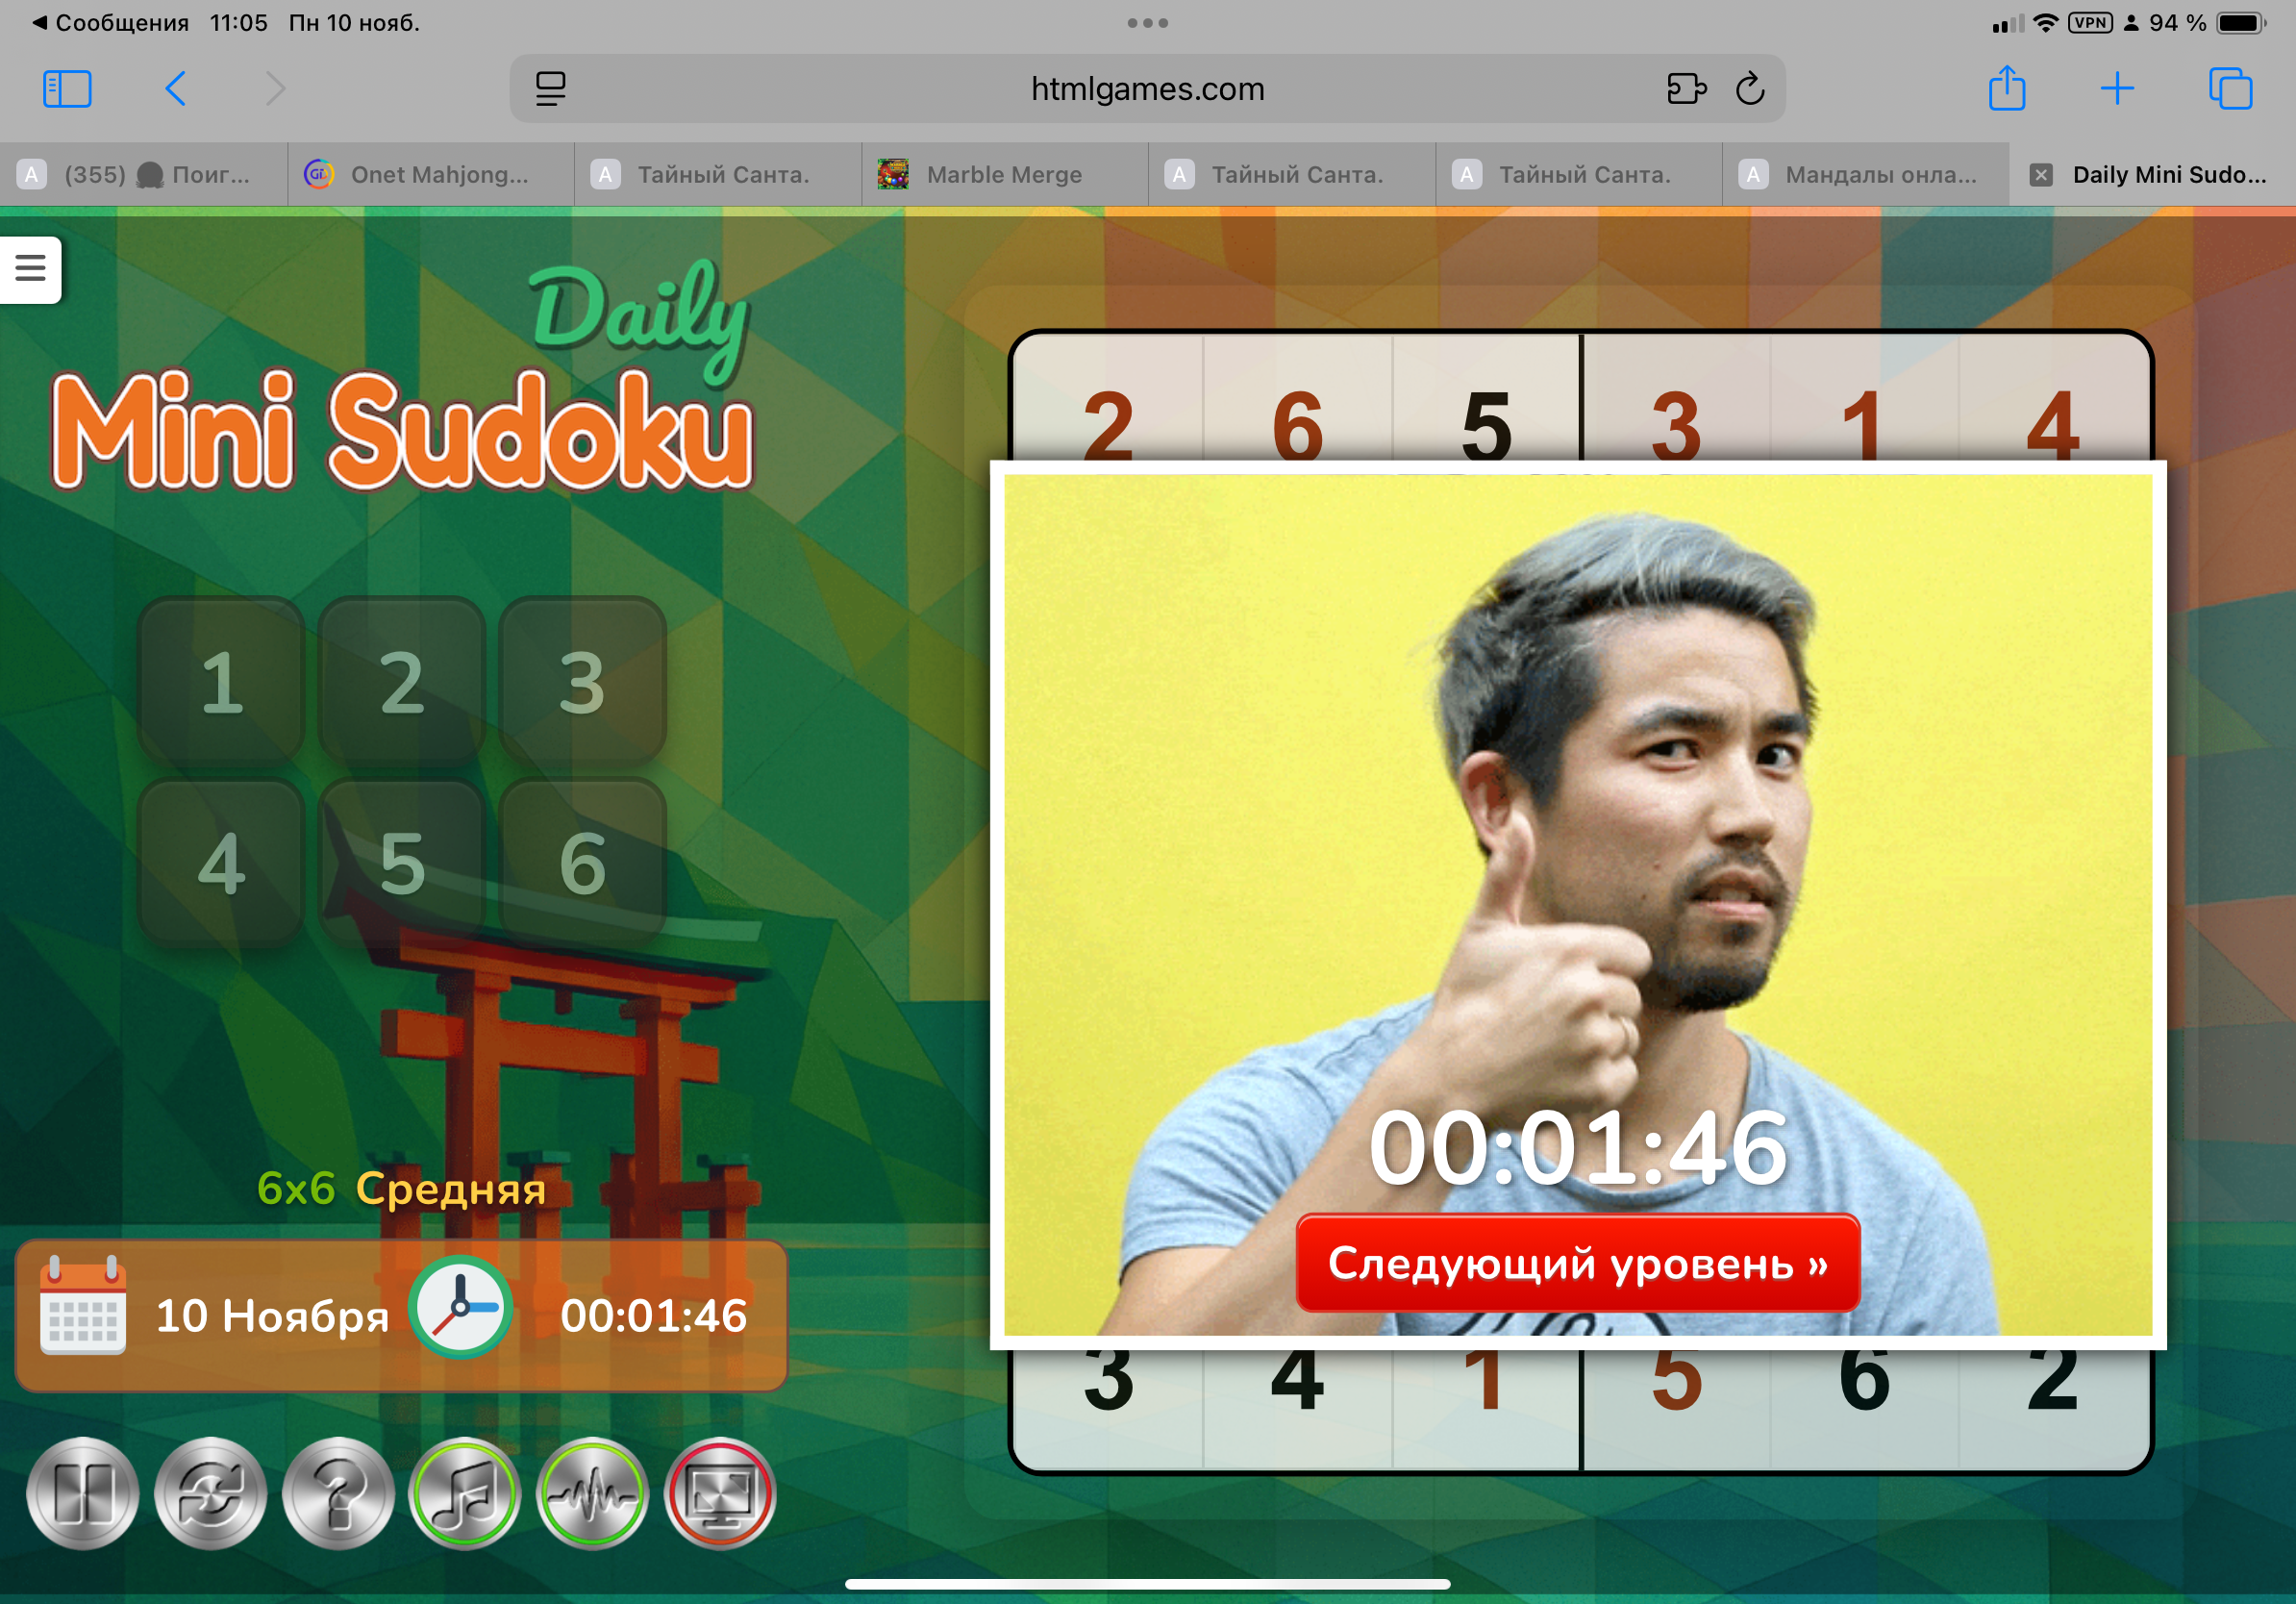Click Следующий уровень button
The width and height of the screenshot is (2296, 1604).
coord(1577,1263)
